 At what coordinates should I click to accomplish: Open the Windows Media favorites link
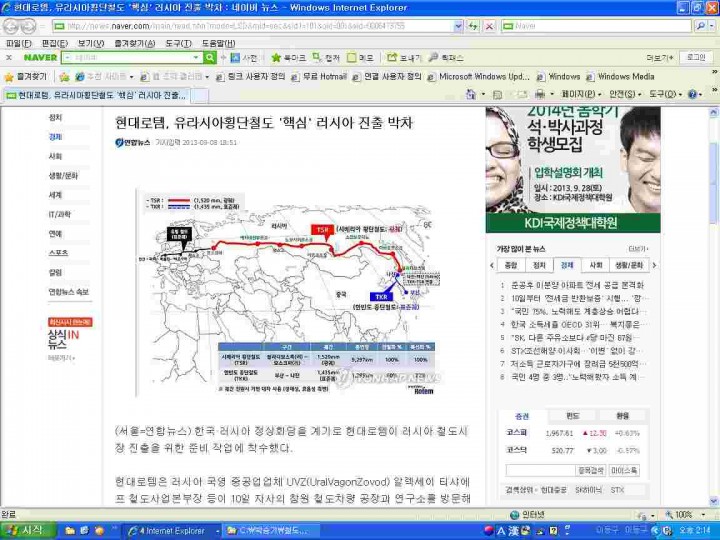tap(620, 77)
